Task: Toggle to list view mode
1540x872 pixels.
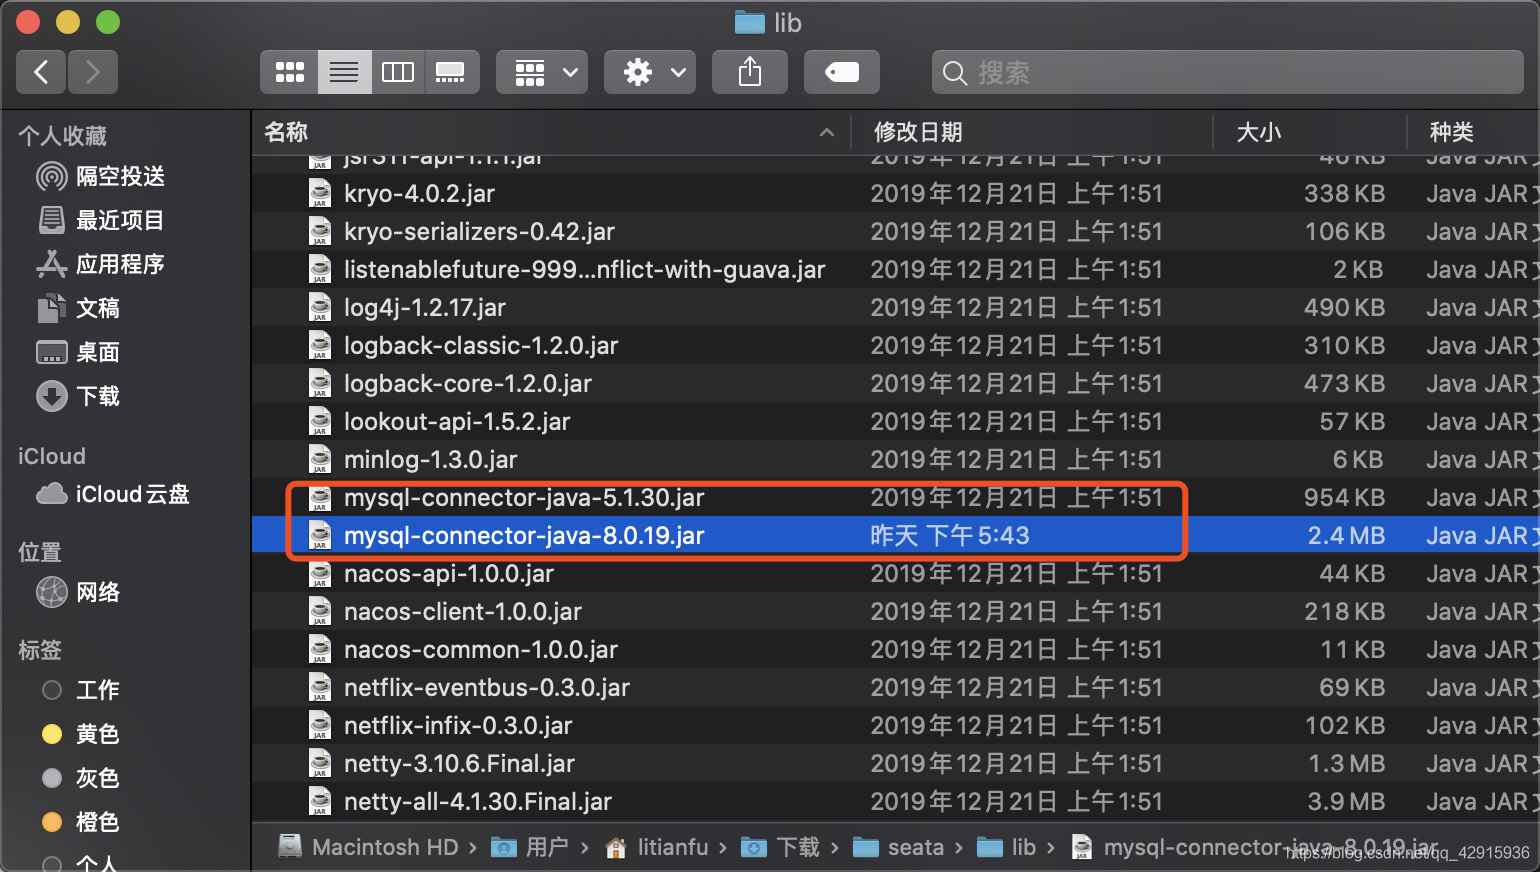Action: 344,71
